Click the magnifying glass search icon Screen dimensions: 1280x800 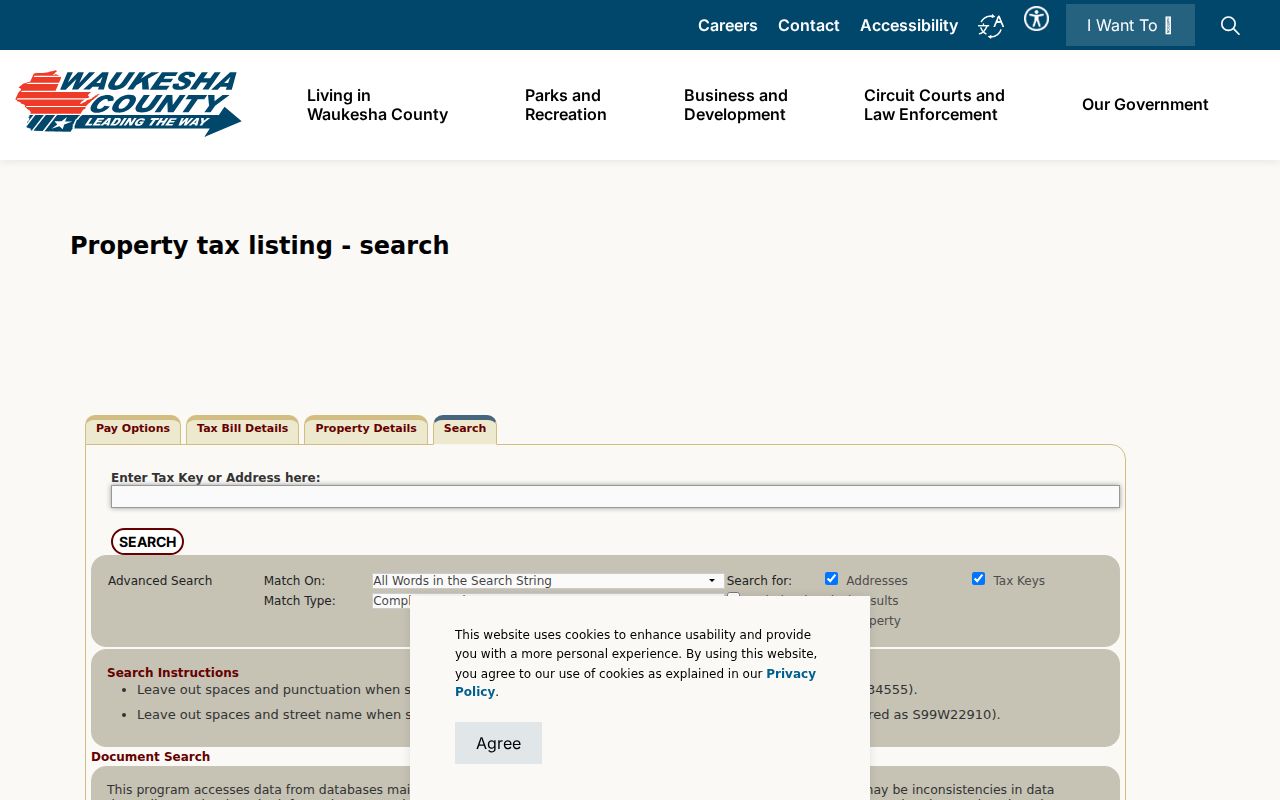[x=1230, y=26]
